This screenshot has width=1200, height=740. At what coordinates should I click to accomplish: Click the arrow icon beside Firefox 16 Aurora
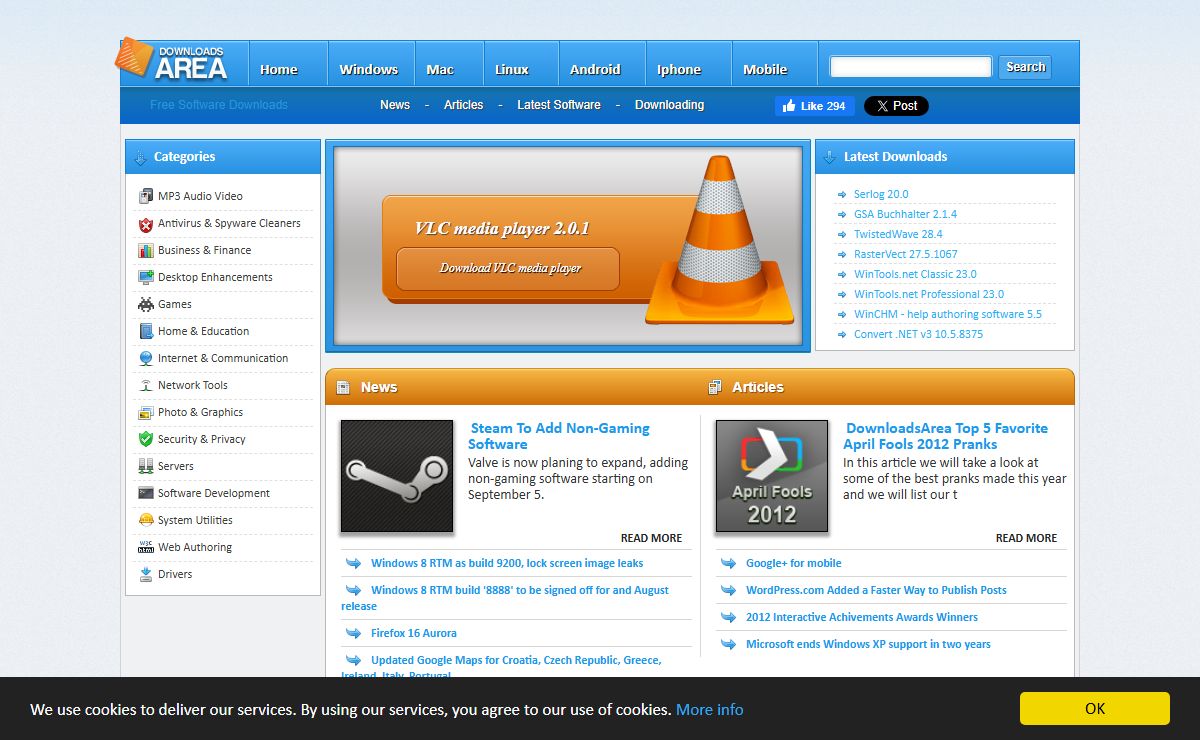click(x=353, y=633)
